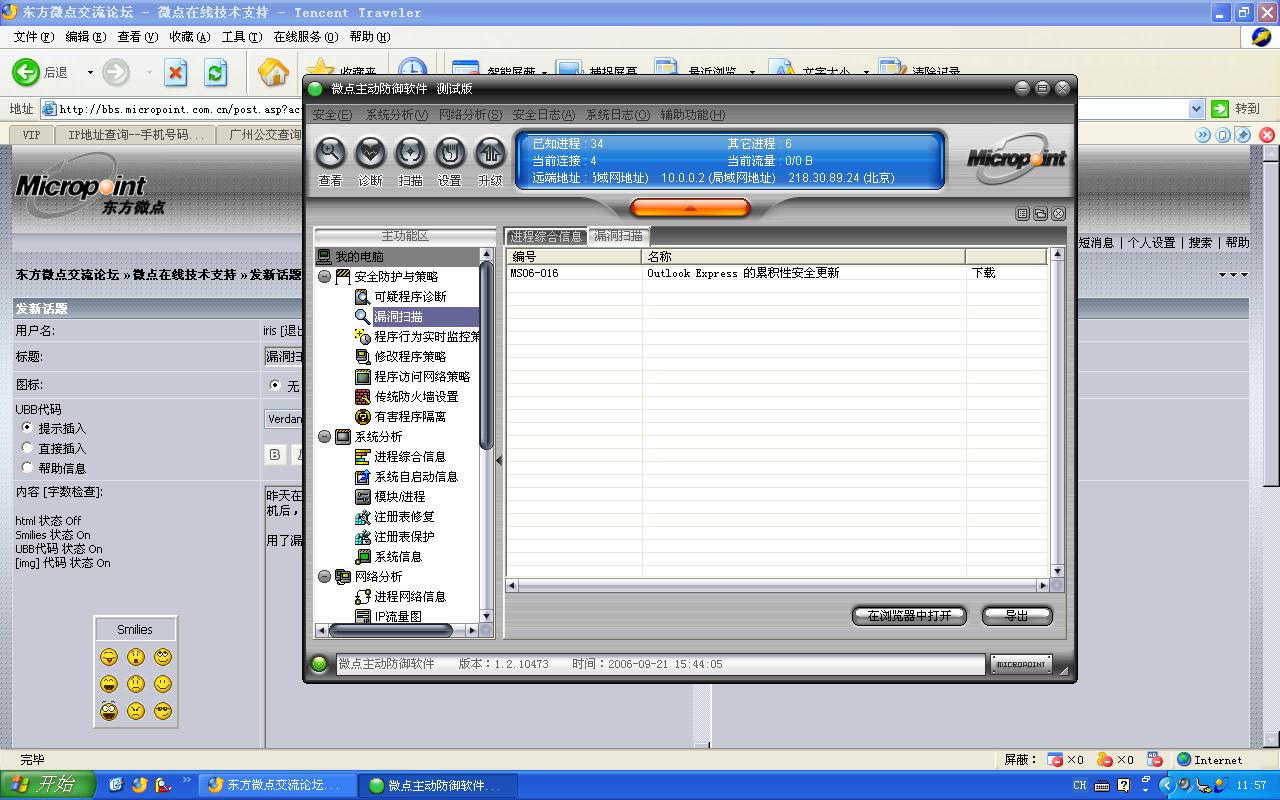This screenshot has height=800, width=1280.
Task: Click the 搜索 forum link
Action: click(x=1201, y=243)
